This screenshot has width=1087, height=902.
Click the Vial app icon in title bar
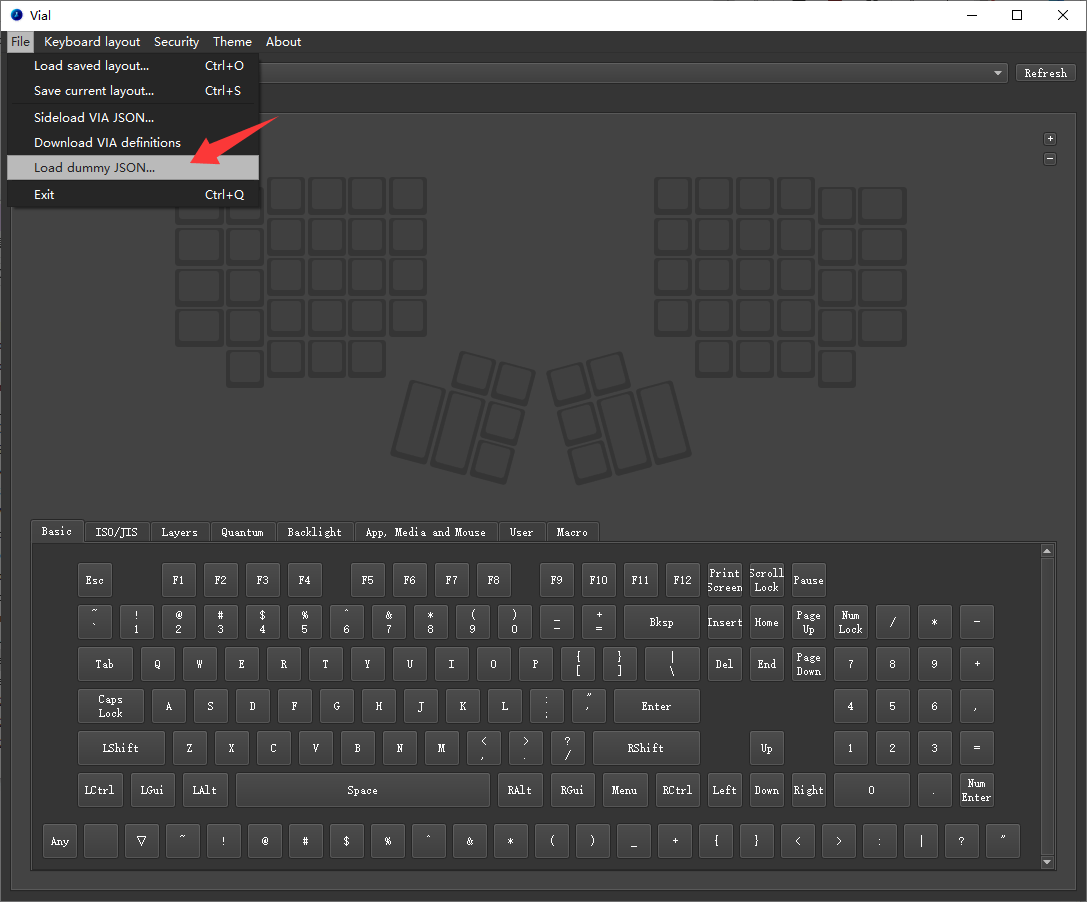click(16, 15)
